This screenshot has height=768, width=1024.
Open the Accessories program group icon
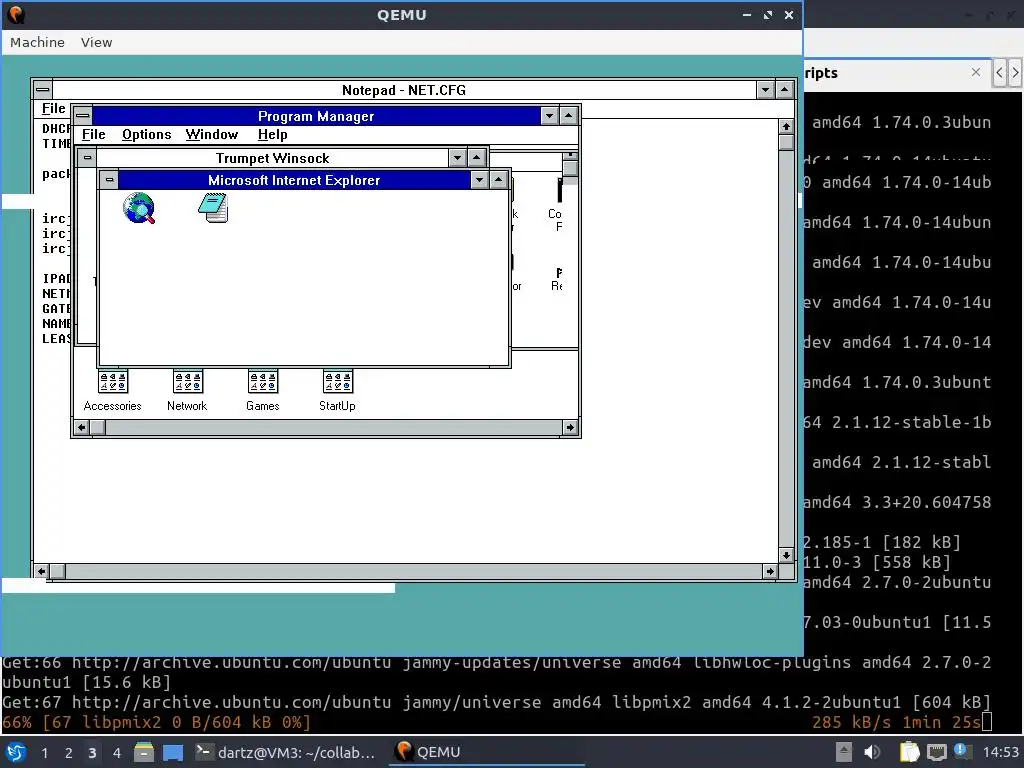point(112,391)
